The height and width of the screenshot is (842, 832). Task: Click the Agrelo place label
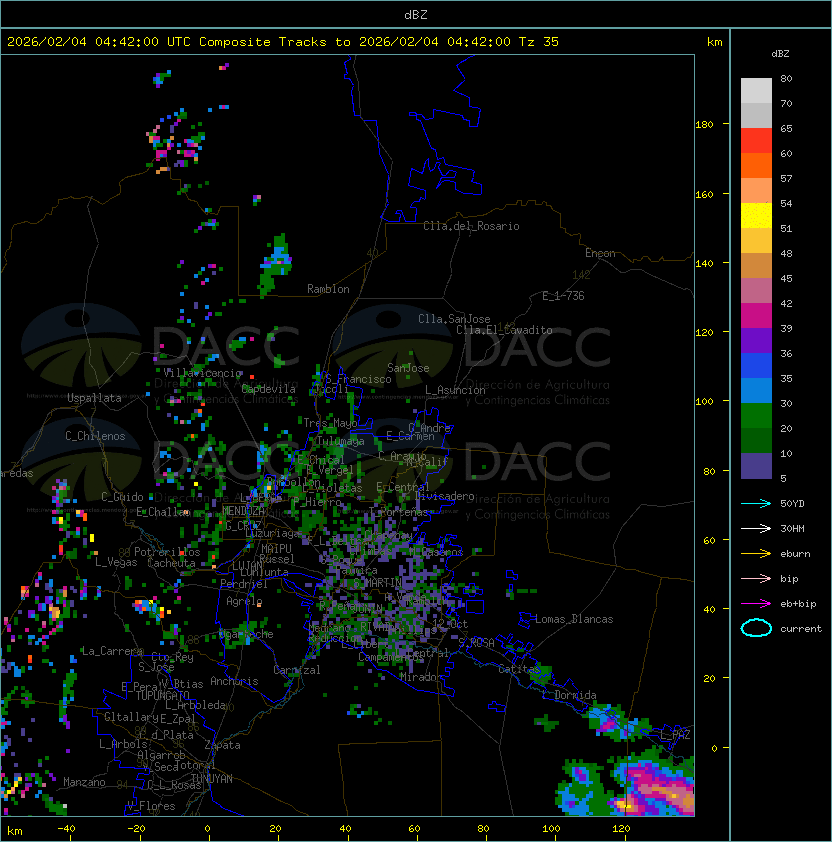click(x=244, y=601)
